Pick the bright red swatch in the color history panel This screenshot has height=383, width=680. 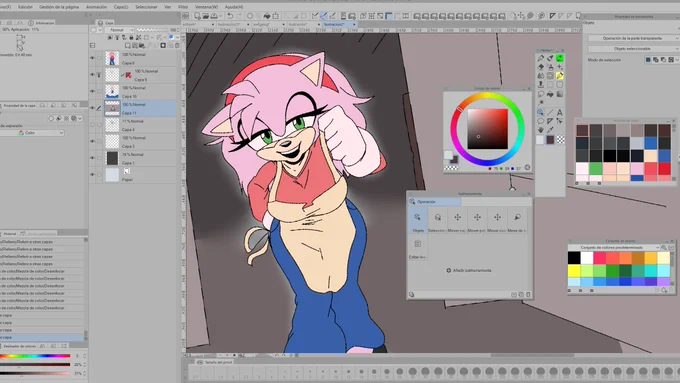[x=664, y=168]
